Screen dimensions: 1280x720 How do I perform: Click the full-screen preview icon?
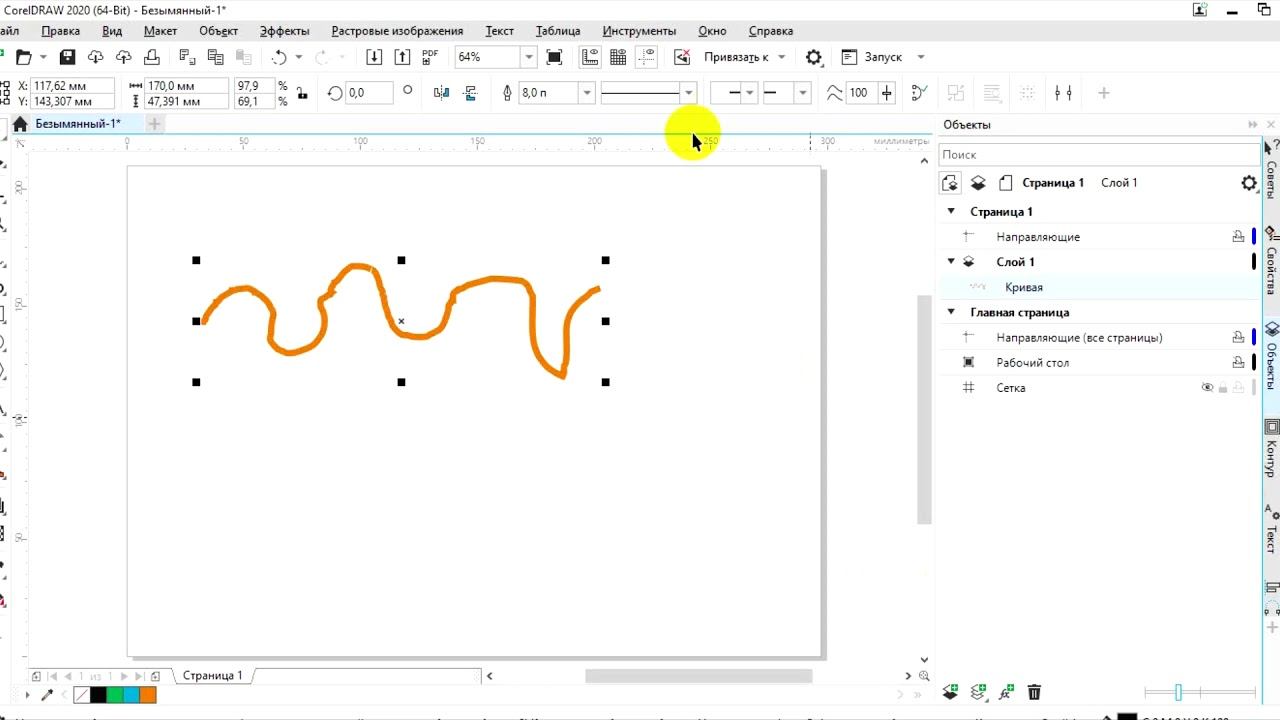554,57
